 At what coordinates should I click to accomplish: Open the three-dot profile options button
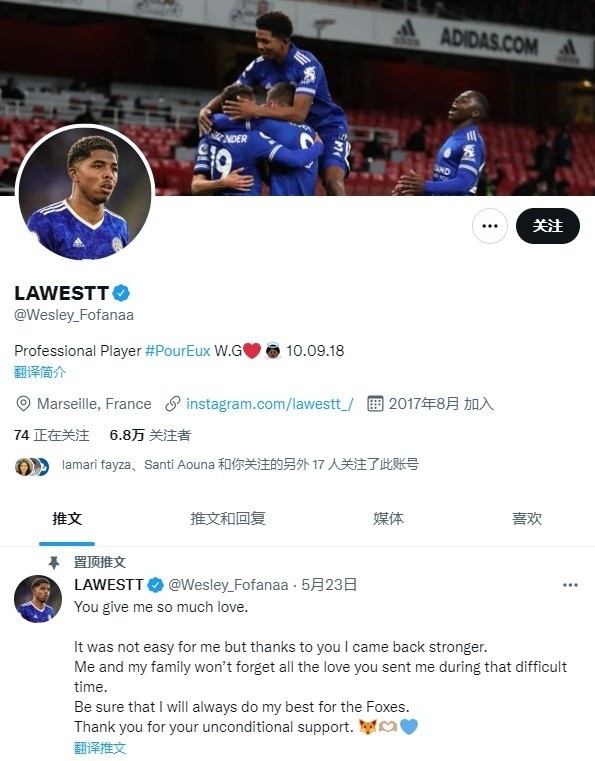[x=490, y=226]
